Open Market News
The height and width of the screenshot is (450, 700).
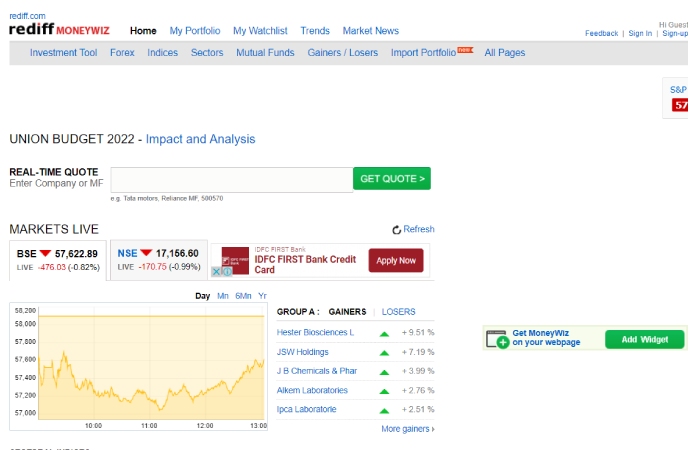(371, 31)
